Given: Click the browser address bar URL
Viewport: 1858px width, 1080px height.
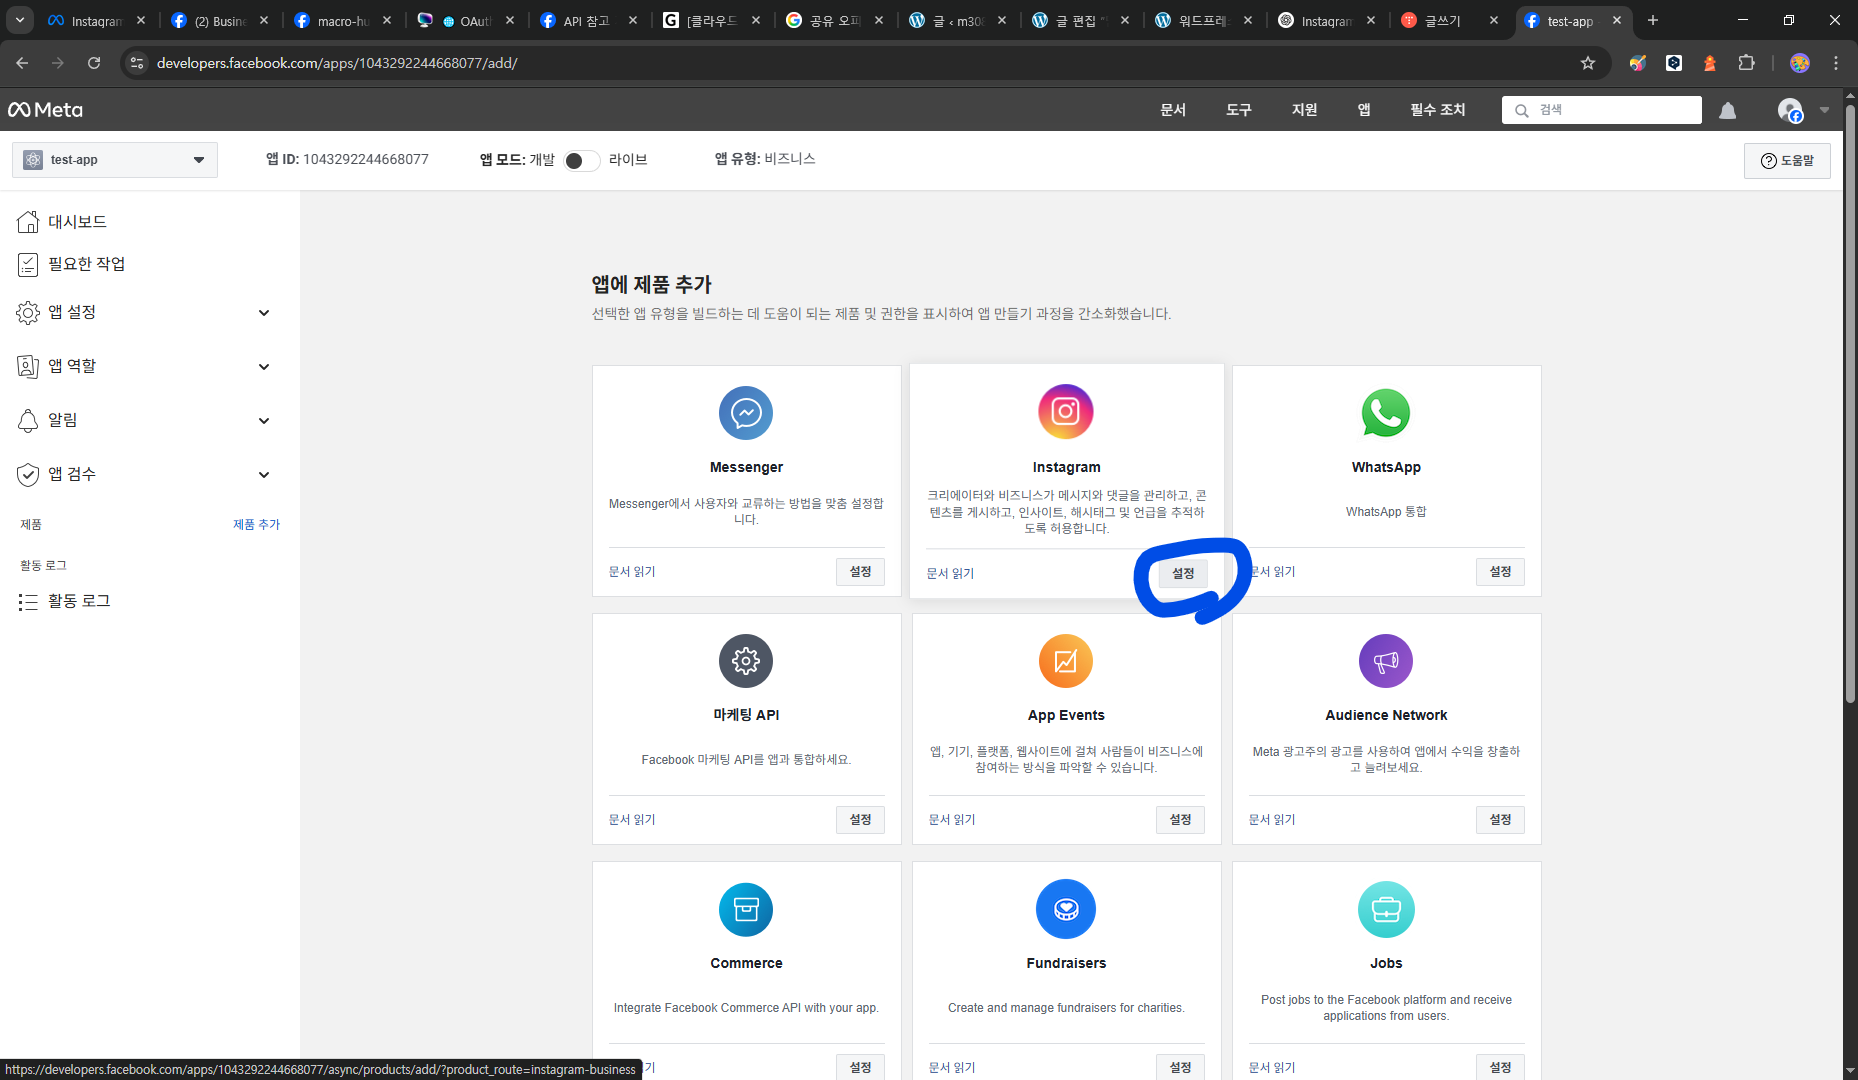Looking at the screenshot, I should (x=337, y=63).
